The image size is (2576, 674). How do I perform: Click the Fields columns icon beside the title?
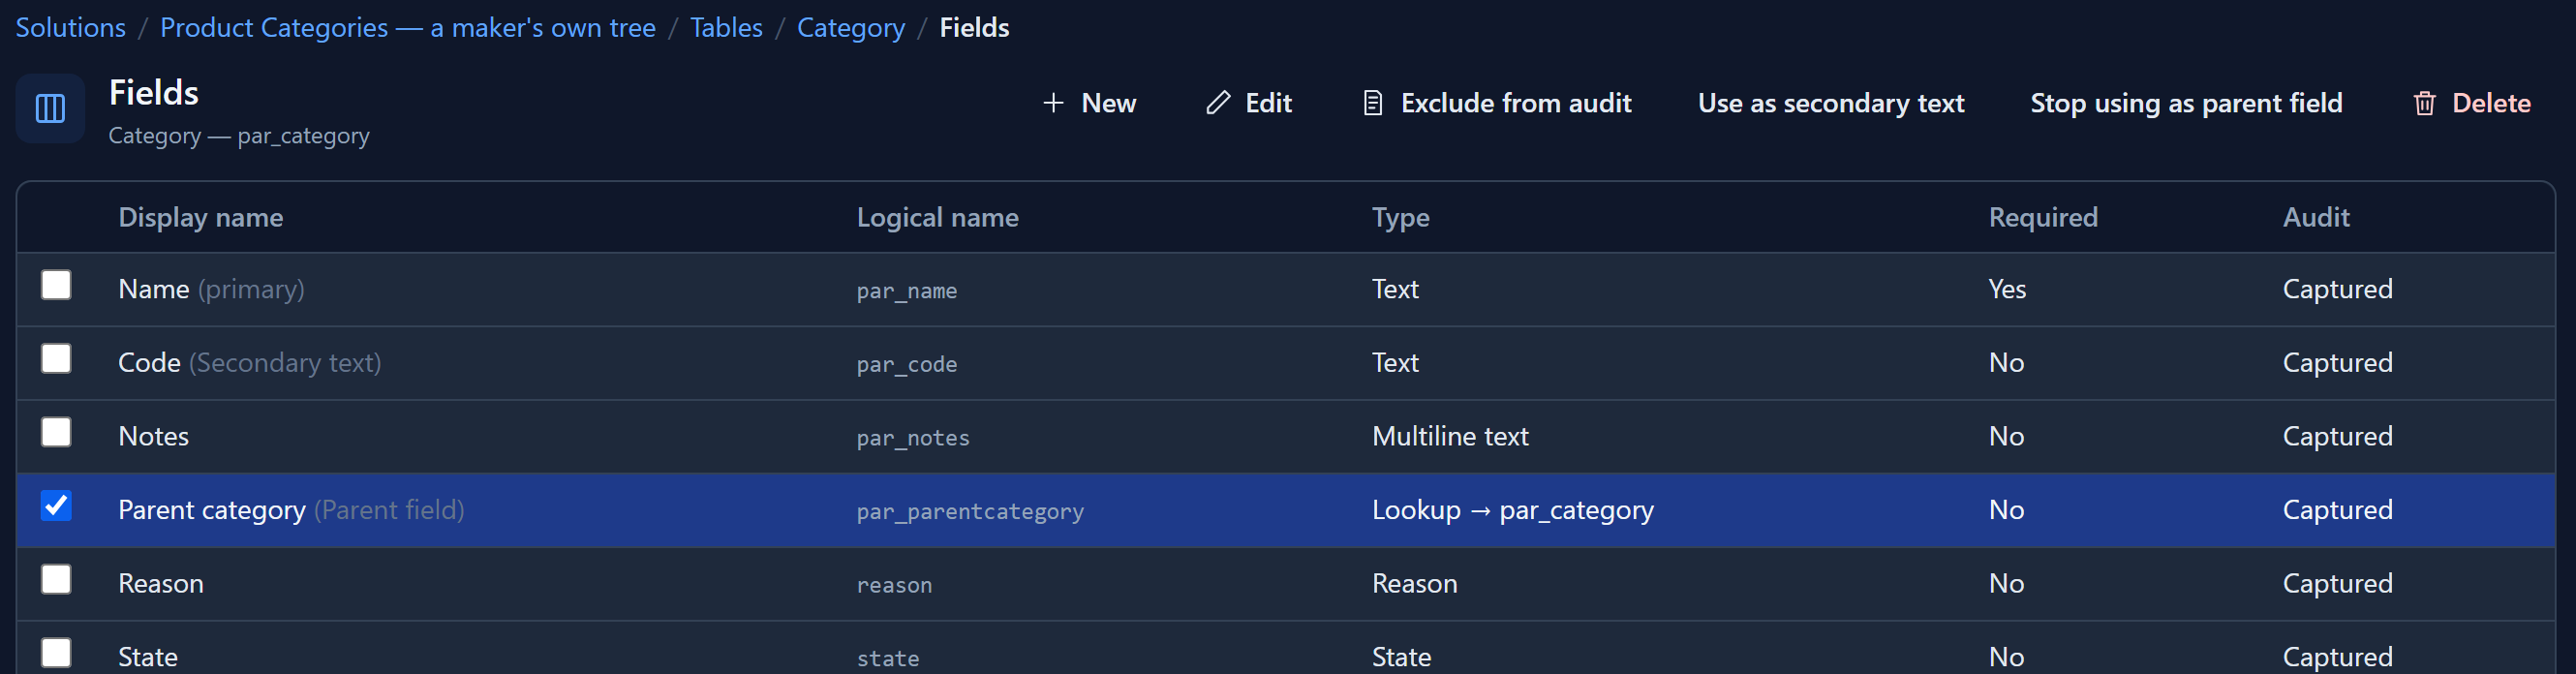(50, 108)
